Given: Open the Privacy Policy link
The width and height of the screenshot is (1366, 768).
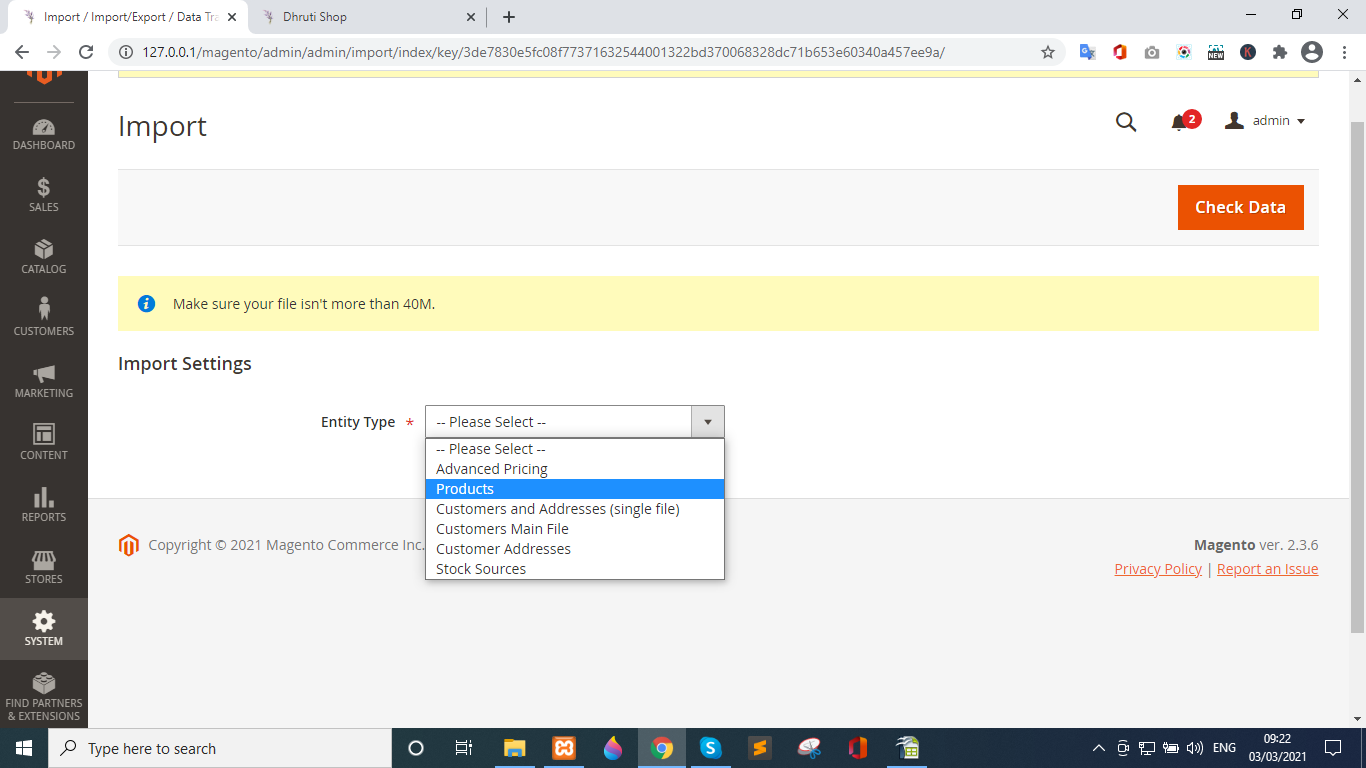Looking at the screenshot, I should (x=1158, y=569).
